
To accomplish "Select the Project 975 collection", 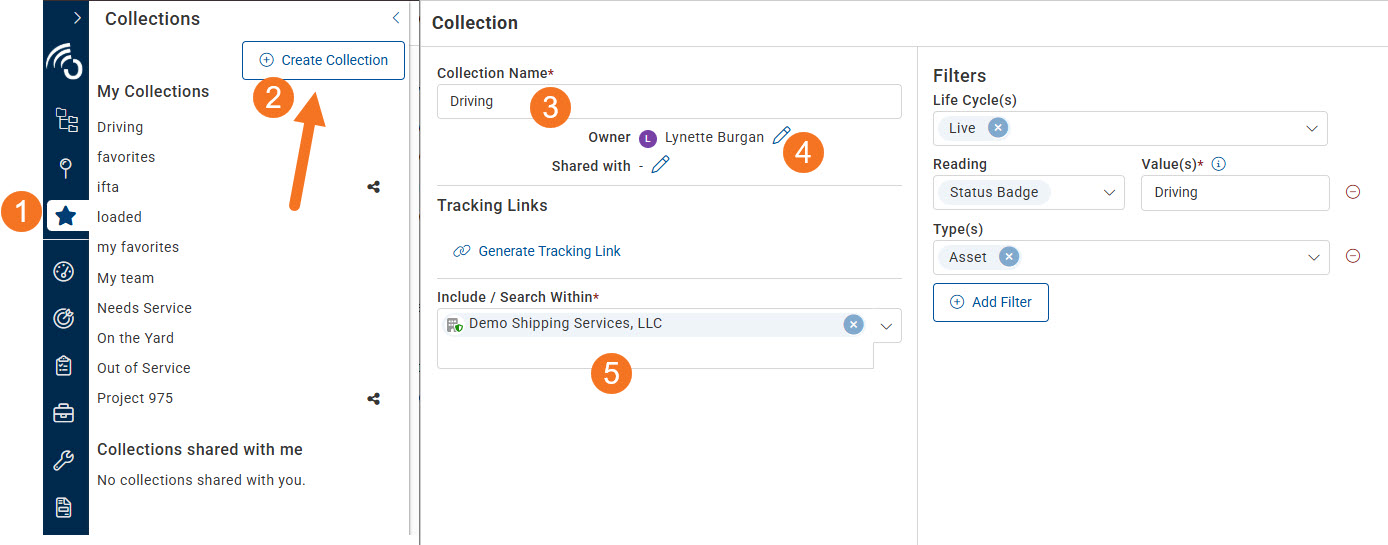I will pos(135,398).
